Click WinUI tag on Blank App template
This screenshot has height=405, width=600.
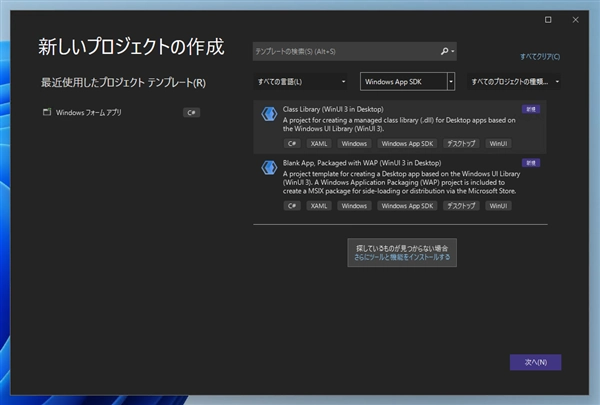click(x=498, y=206)
